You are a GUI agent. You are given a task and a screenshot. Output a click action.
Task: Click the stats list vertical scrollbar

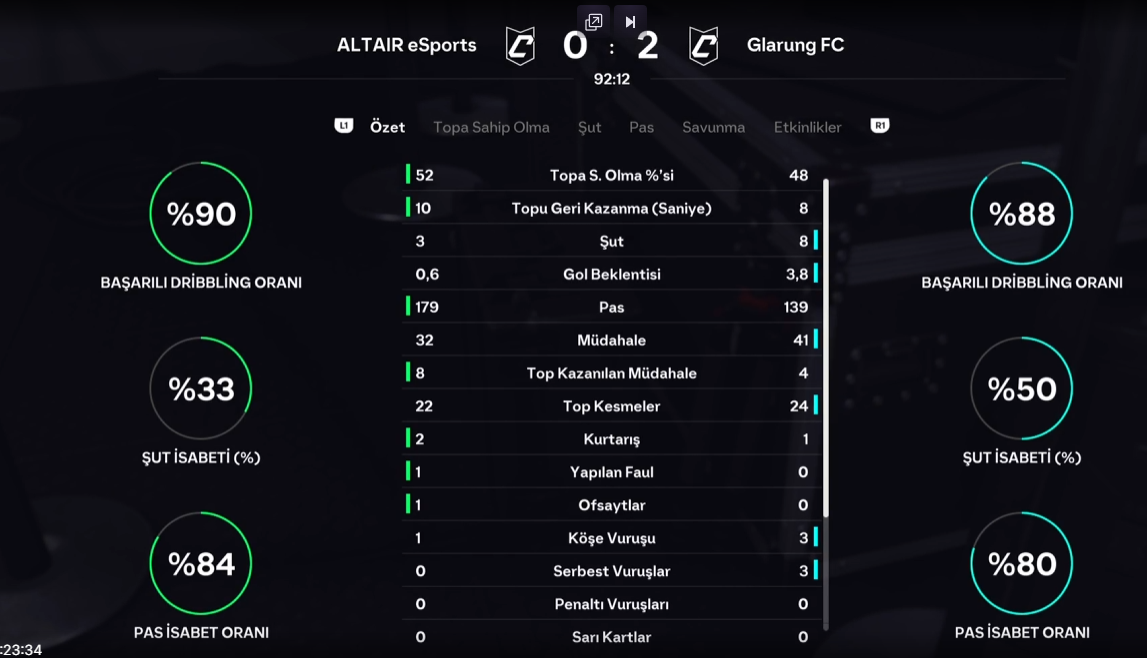click(826, 350)
